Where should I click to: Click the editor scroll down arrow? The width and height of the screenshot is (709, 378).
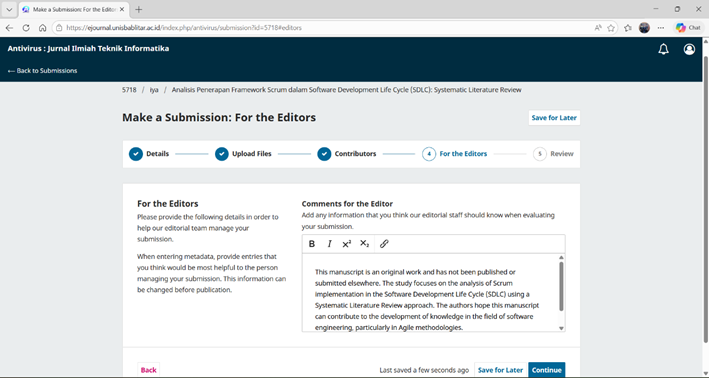pos(561,328)
